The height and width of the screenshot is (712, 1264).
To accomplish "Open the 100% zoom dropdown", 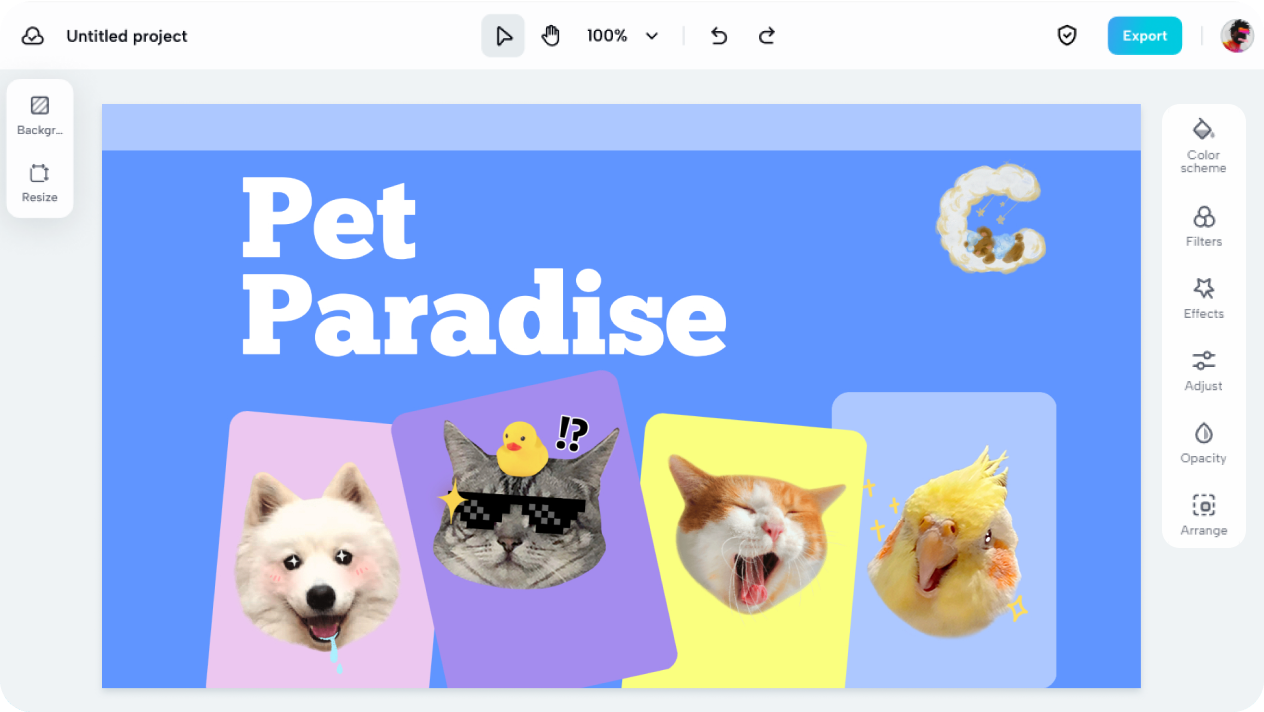I will point(622,36).
